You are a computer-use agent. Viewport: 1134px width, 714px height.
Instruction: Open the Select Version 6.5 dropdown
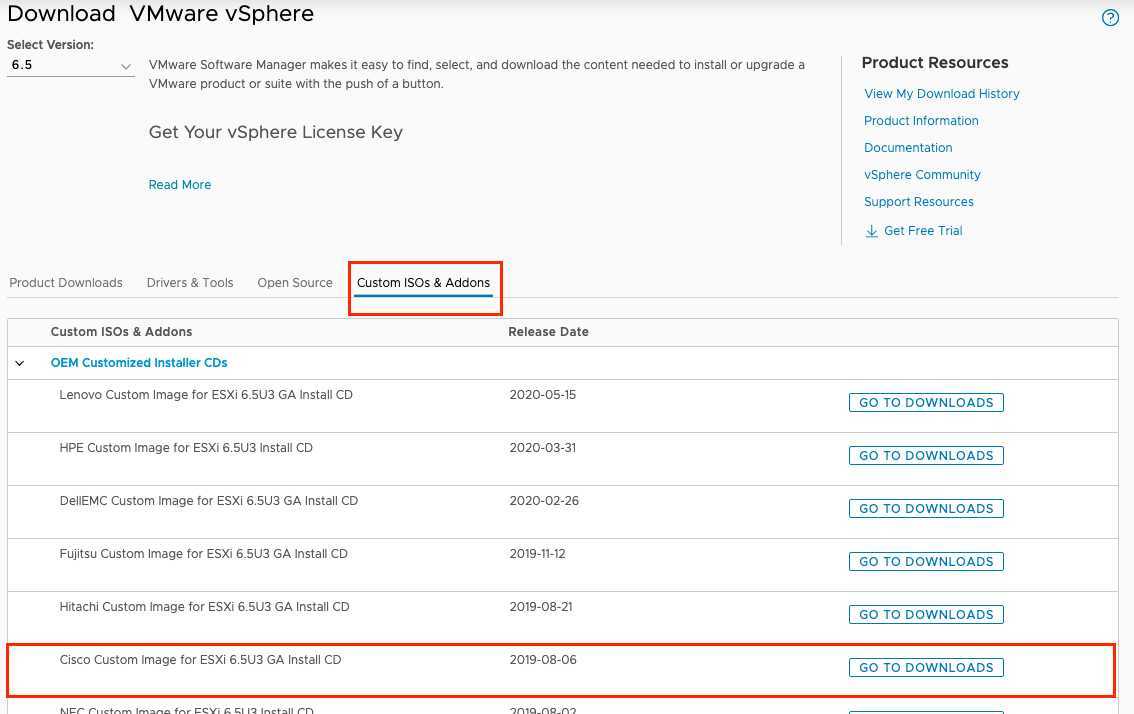70,65
